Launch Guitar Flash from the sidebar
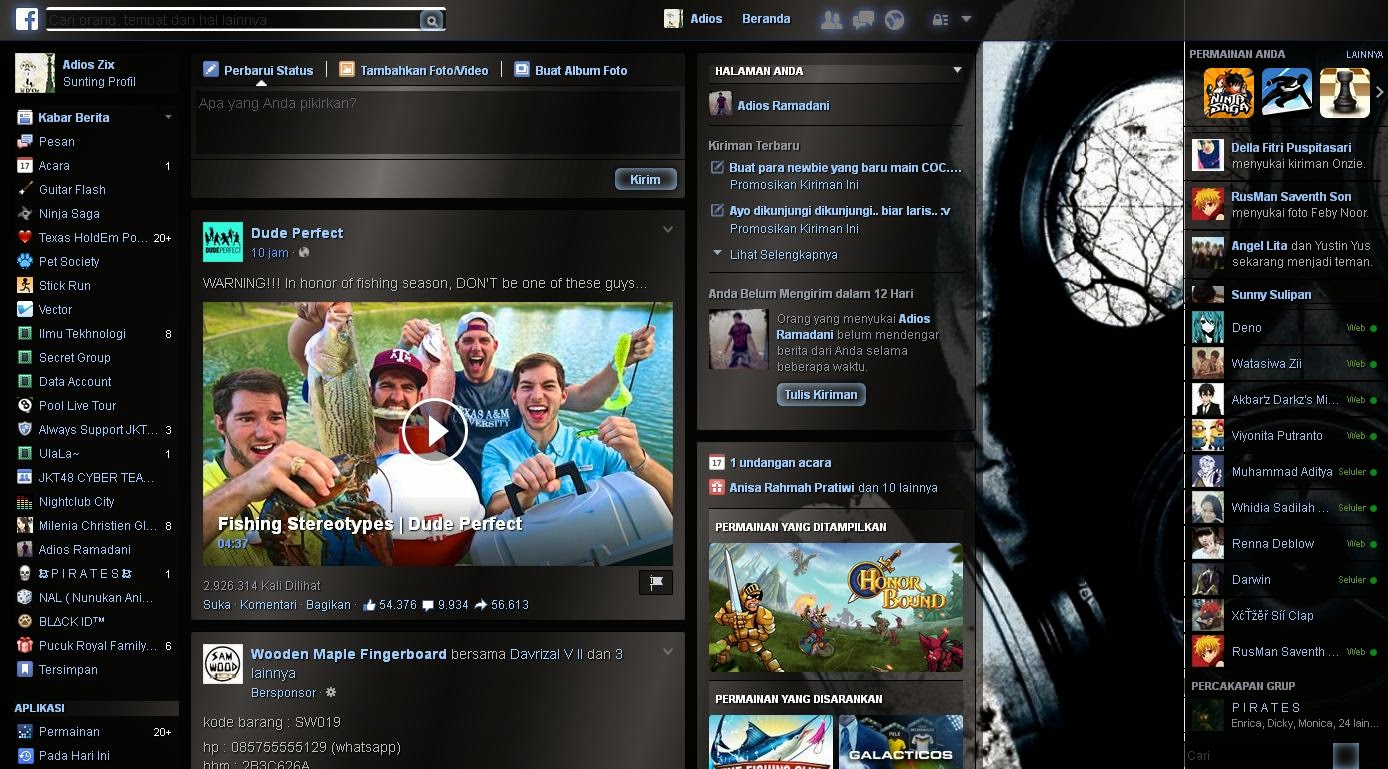The width and height of the screenshot is (1388, 769). point(72,190)
